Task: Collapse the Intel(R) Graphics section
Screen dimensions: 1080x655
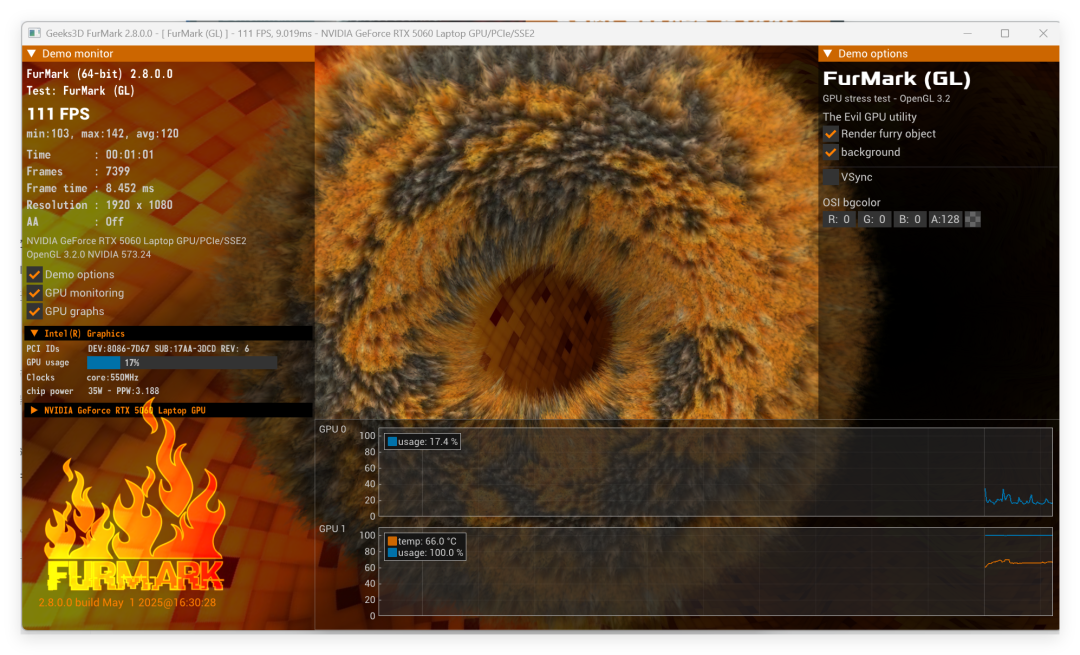Action: 34,333
